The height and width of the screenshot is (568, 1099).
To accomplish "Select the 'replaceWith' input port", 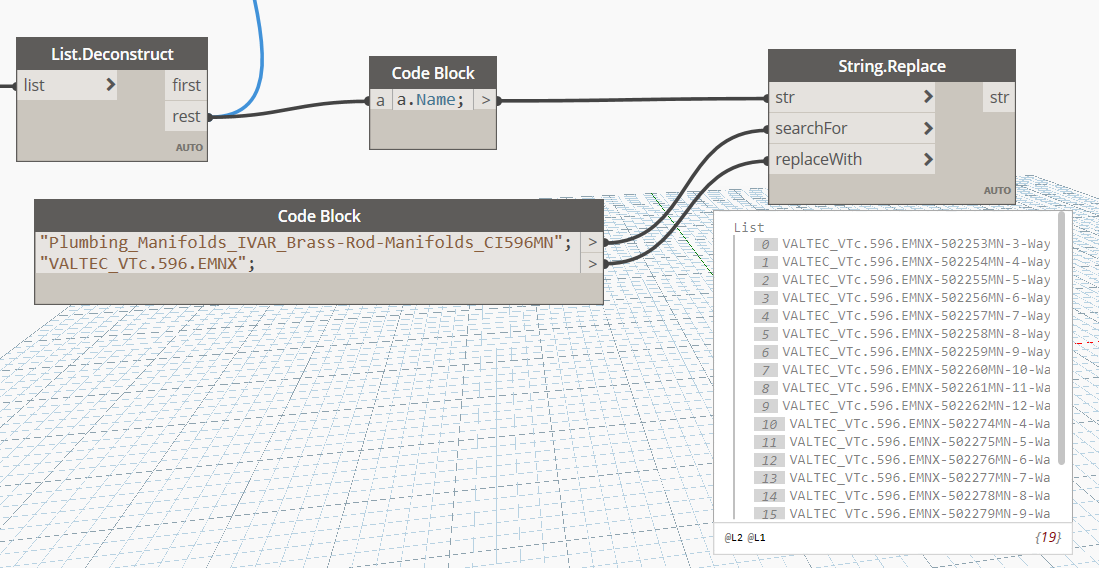I will (x=852, y=159).
